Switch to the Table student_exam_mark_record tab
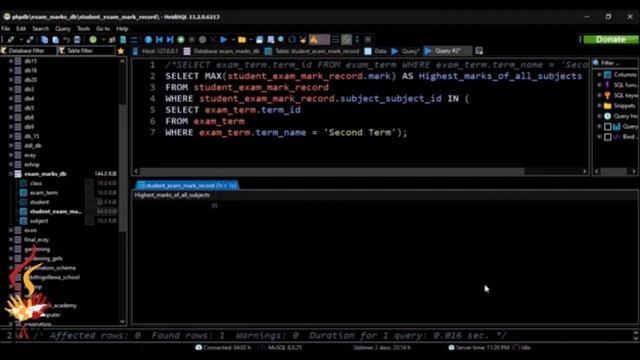This screenshot has height=360, width=640. (x=312, y=51)
